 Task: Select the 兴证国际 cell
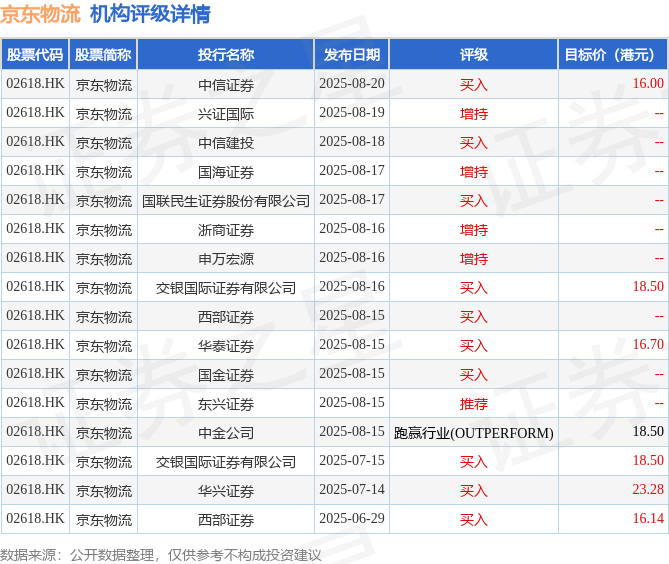pos(226,114)
